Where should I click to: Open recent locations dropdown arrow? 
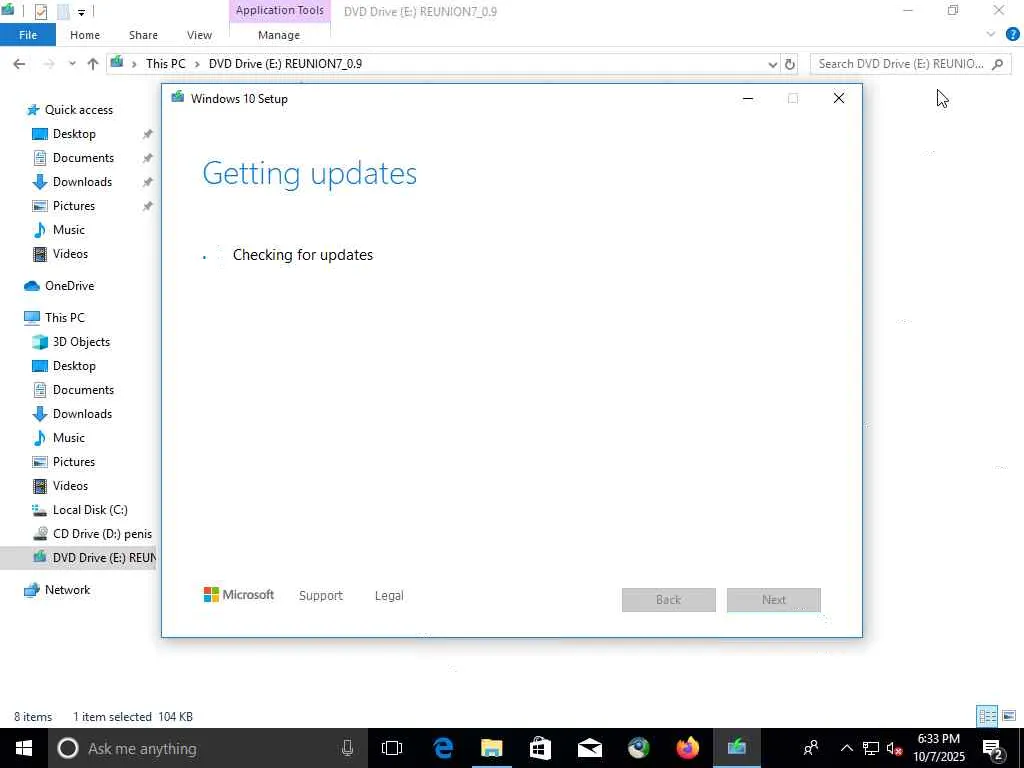click(x=72, y=64)
